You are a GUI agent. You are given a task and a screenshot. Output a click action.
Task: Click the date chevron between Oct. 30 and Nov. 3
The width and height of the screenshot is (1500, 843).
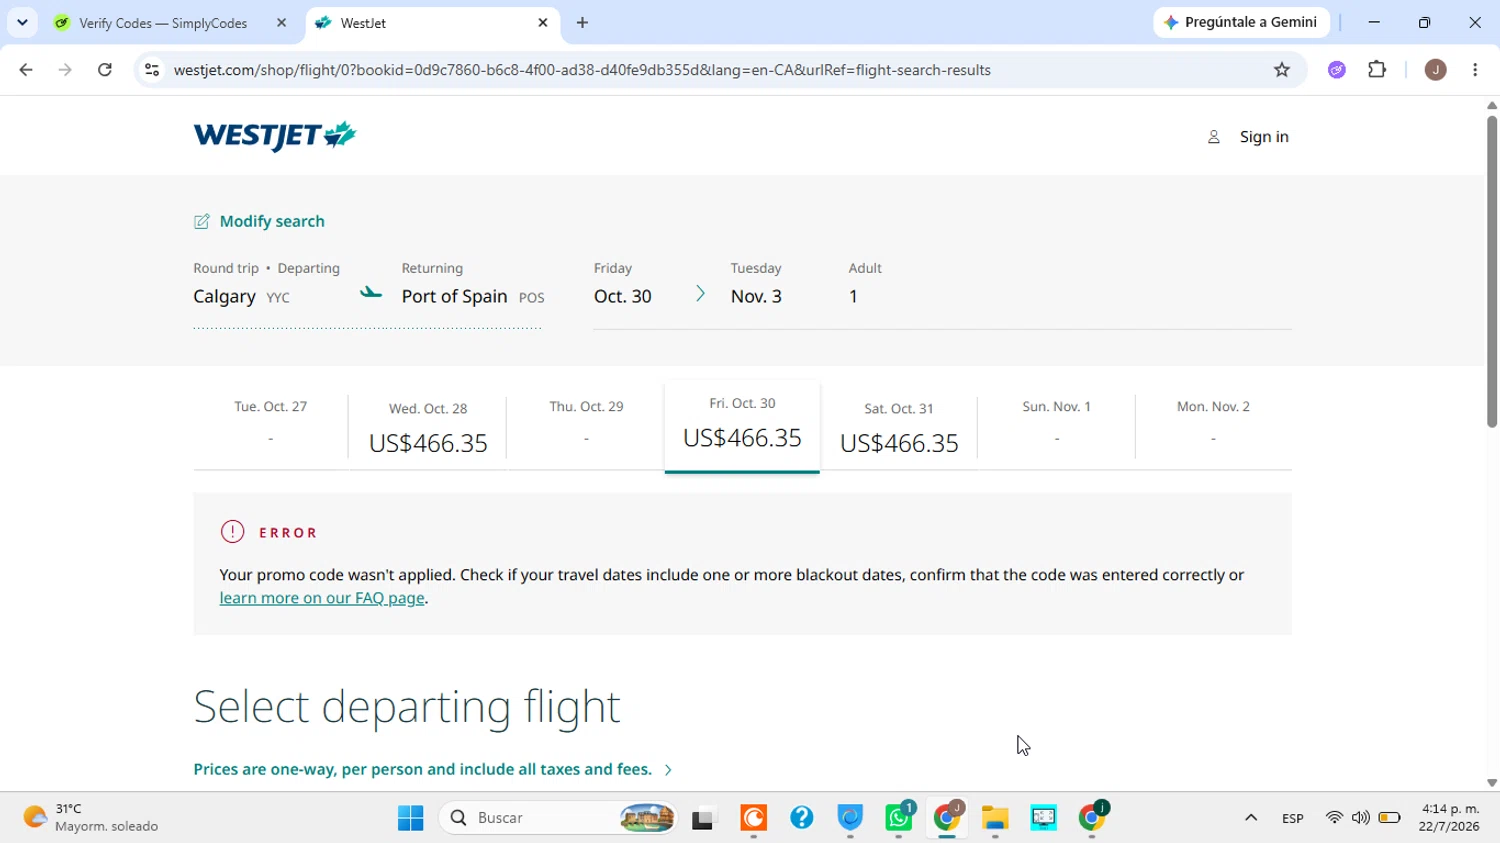point(700,293)
